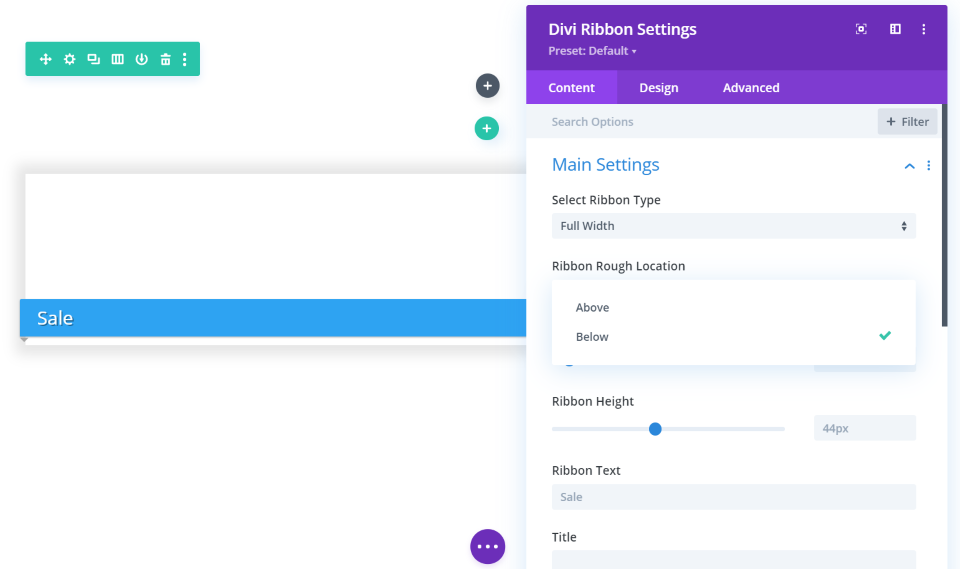This screenshot has width=960, height=569.
Task: Collapse the Main Settings section
Action: [x=909, y=166]
